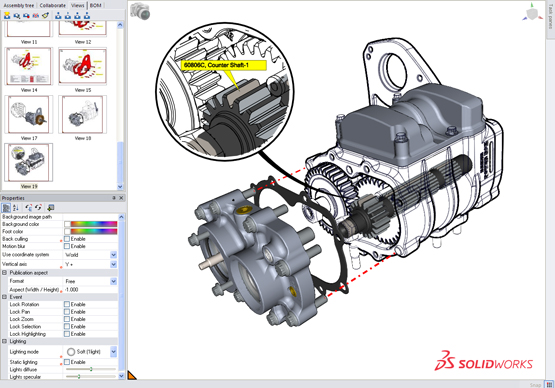Click the orange triangle at viewport corner
555x388 pixels.
pyautogui.click(x=132, y=375)
